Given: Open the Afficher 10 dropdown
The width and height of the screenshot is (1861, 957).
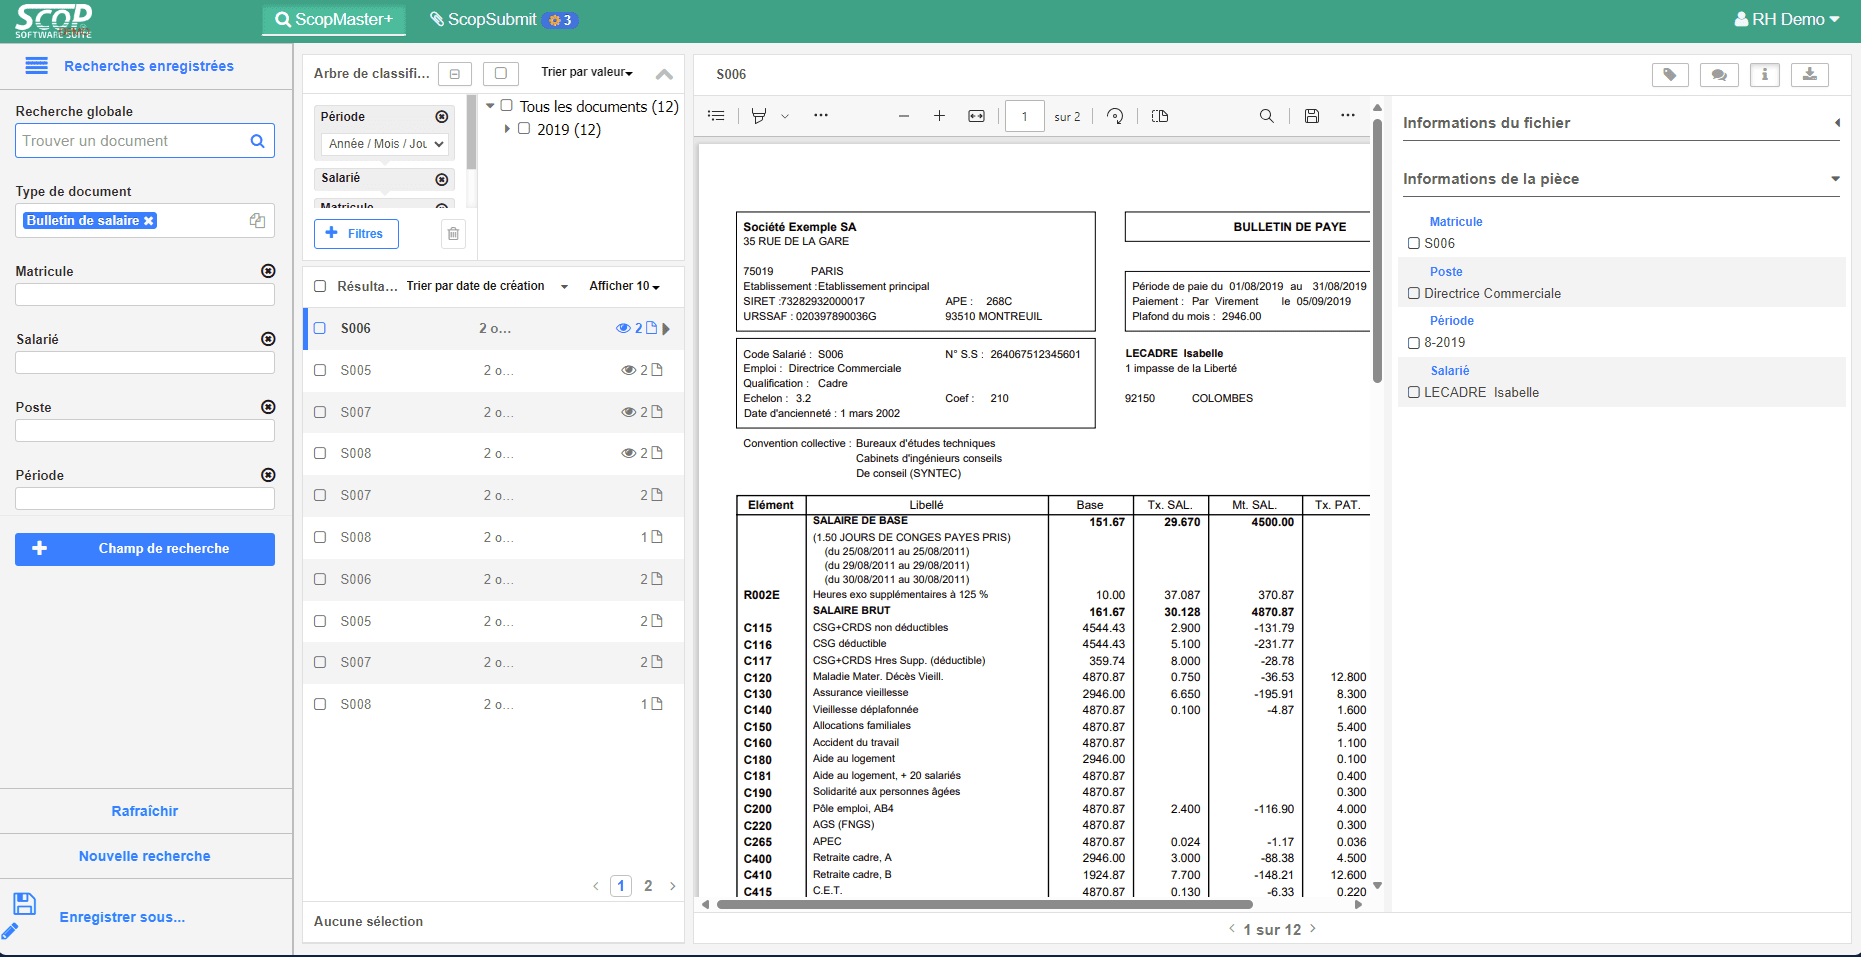Looking at the screenshot, I should 625,286.
